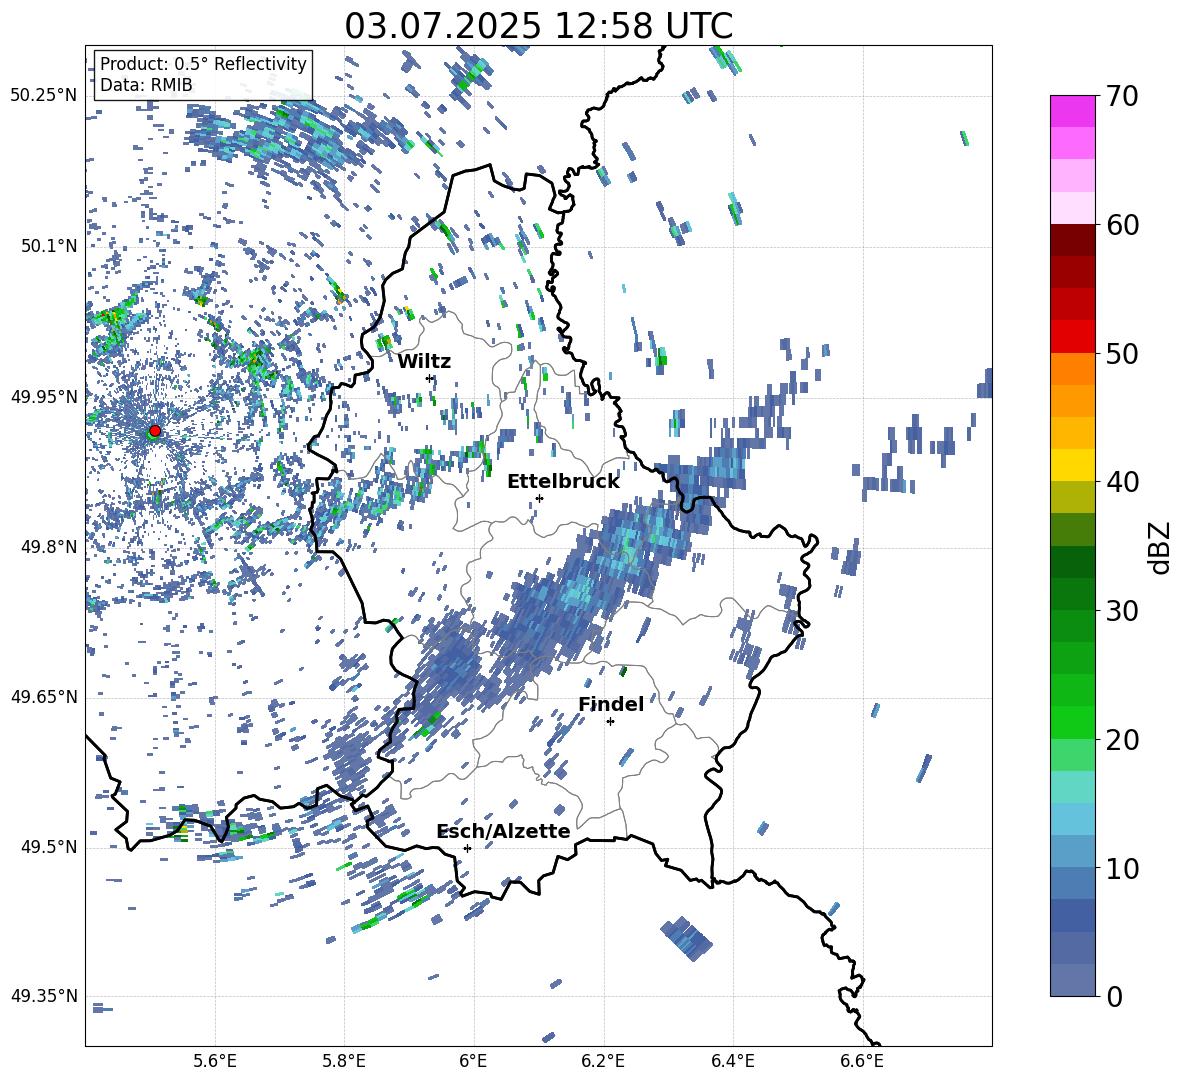The width and height of the screenshot is (1184, 1081).
Task: Click the 49.8°N latitude tick label
Action: click(48, 547)
